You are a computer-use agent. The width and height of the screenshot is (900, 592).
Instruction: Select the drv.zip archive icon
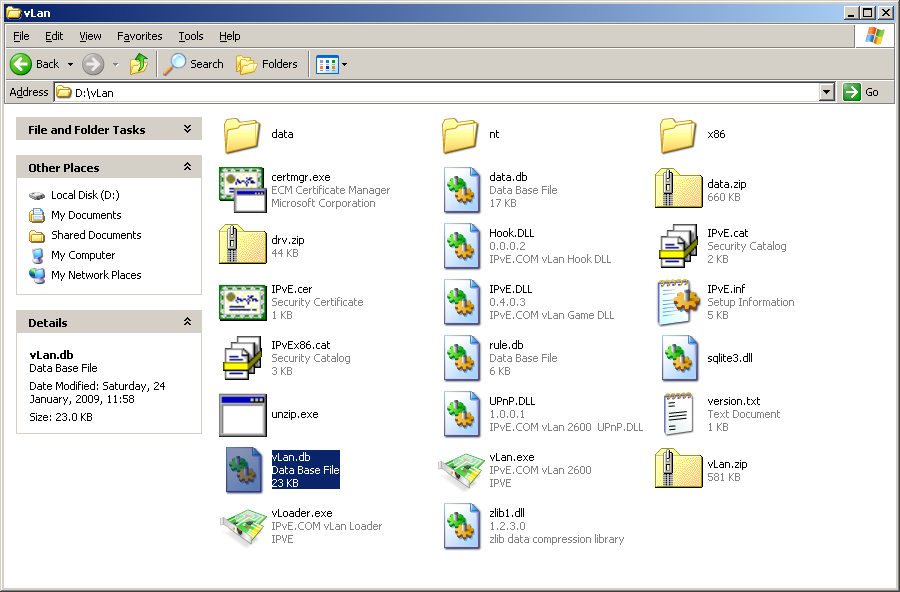click(x=241, y=246)
